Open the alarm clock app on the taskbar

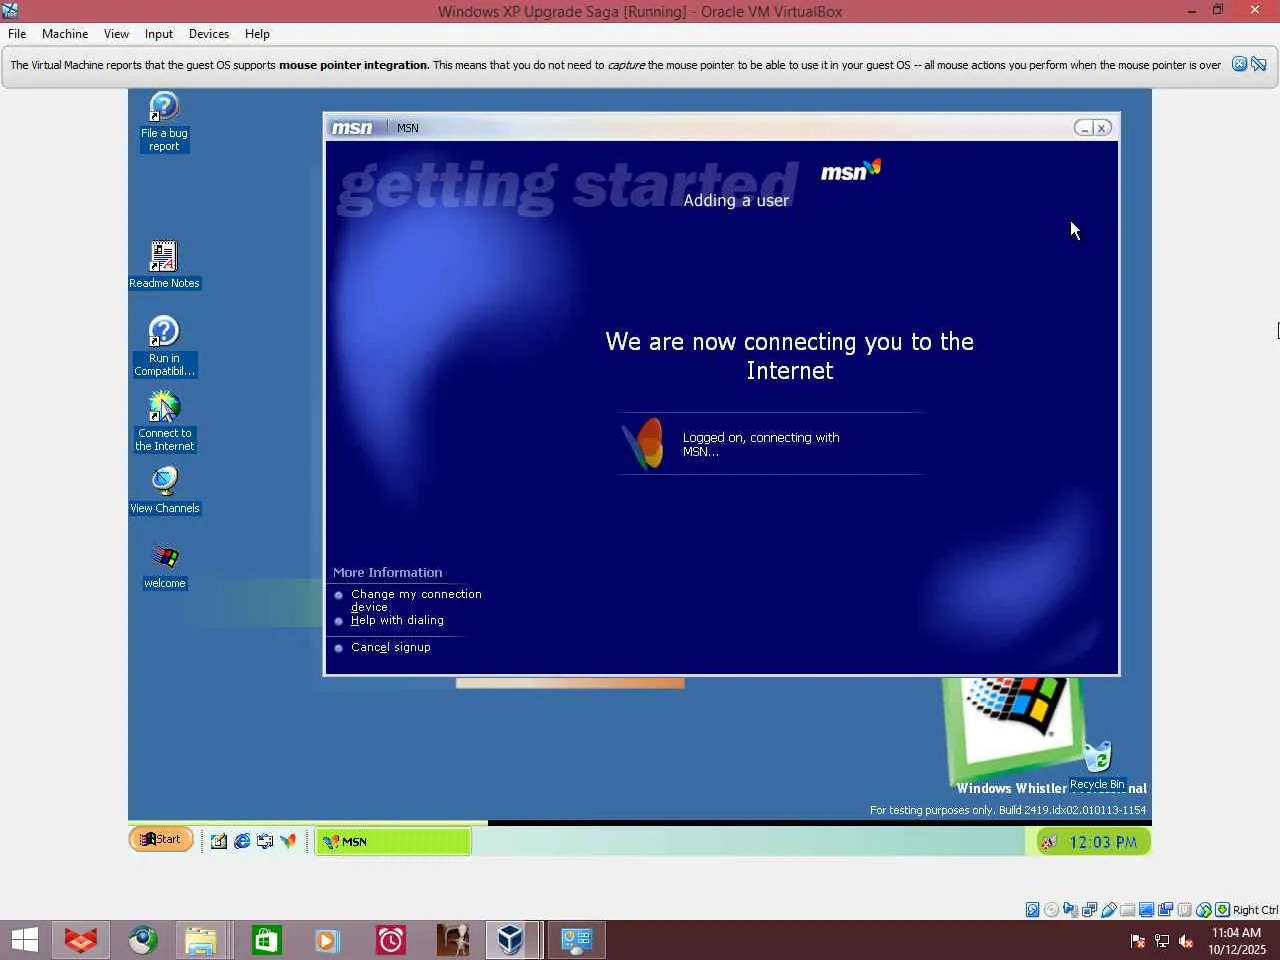click(390, 940)
